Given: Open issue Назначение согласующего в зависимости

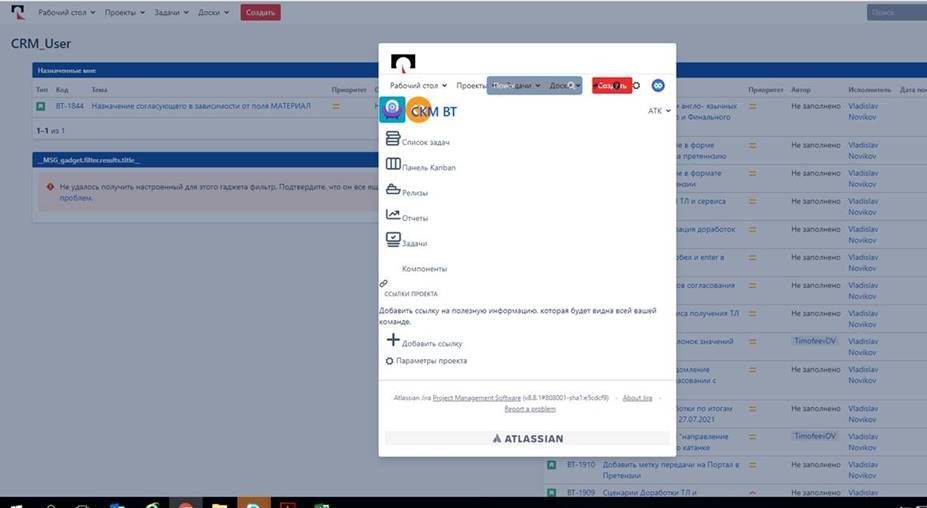Looking at the screenshot, I should [200, 106].
